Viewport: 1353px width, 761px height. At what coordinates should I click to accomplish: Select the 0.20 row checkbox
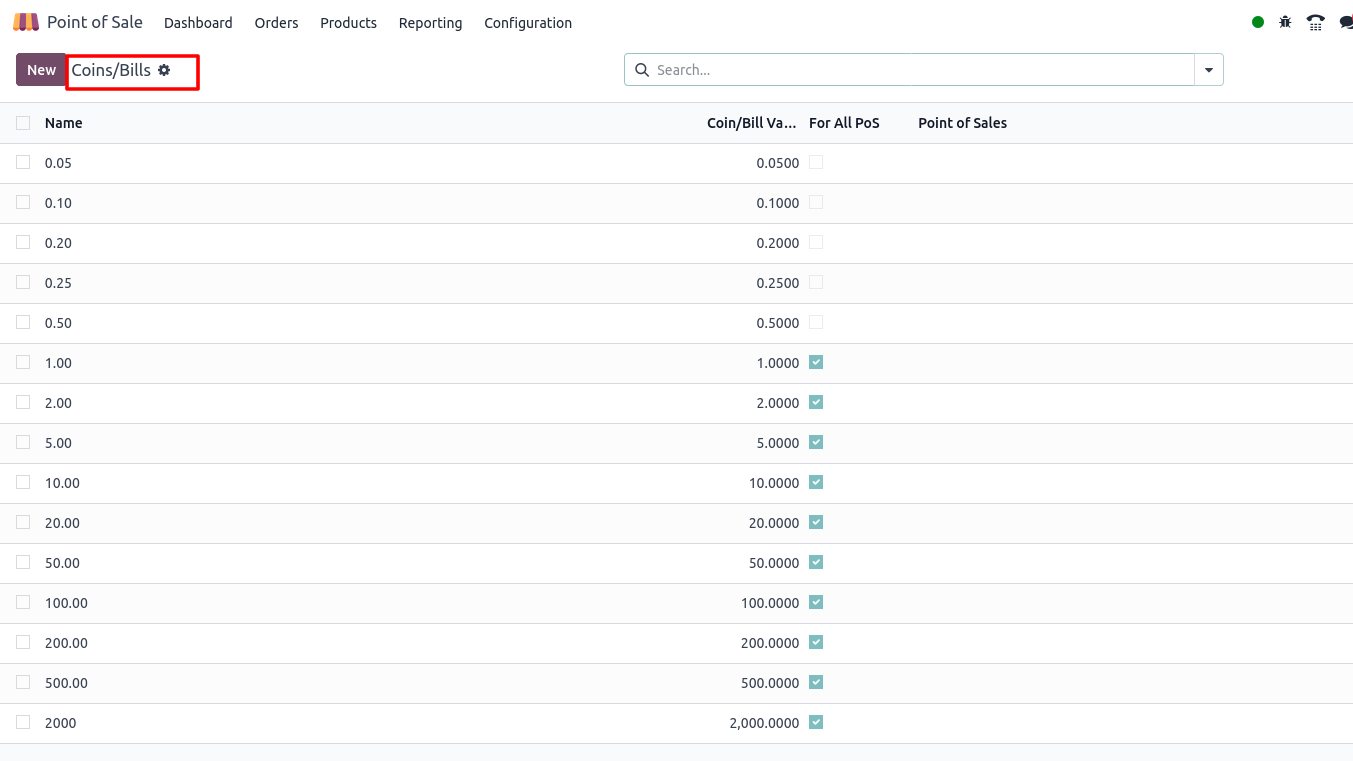tap(23, 242)
